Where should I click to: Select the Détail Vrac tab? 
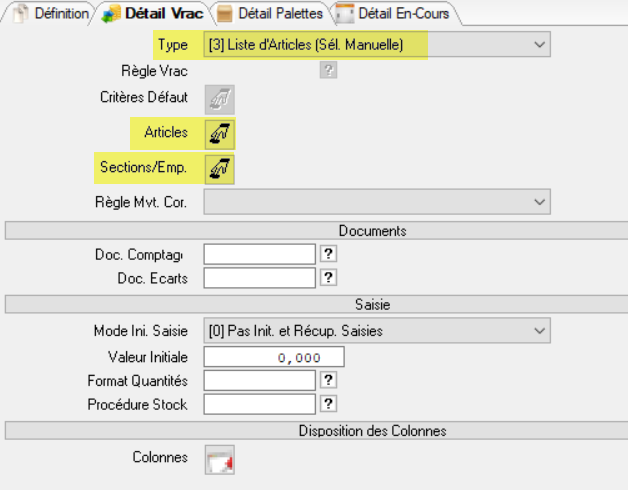(148, 14)
